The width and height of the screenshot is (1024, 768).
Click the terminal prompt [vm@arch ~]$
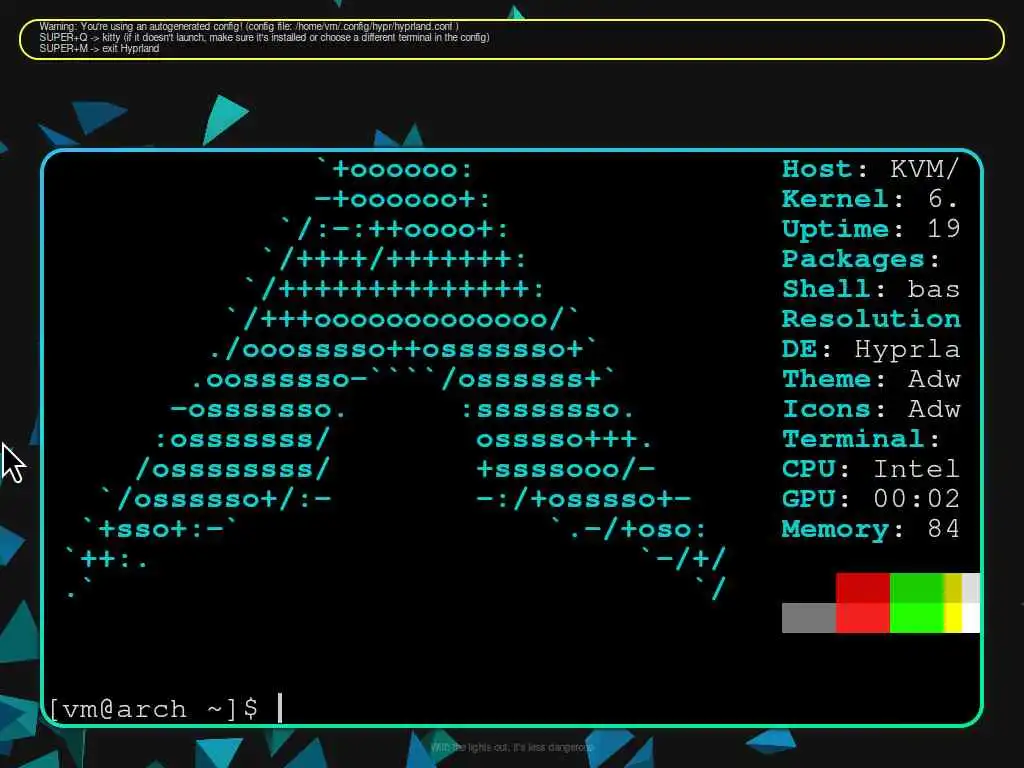[x=153, y=709]
